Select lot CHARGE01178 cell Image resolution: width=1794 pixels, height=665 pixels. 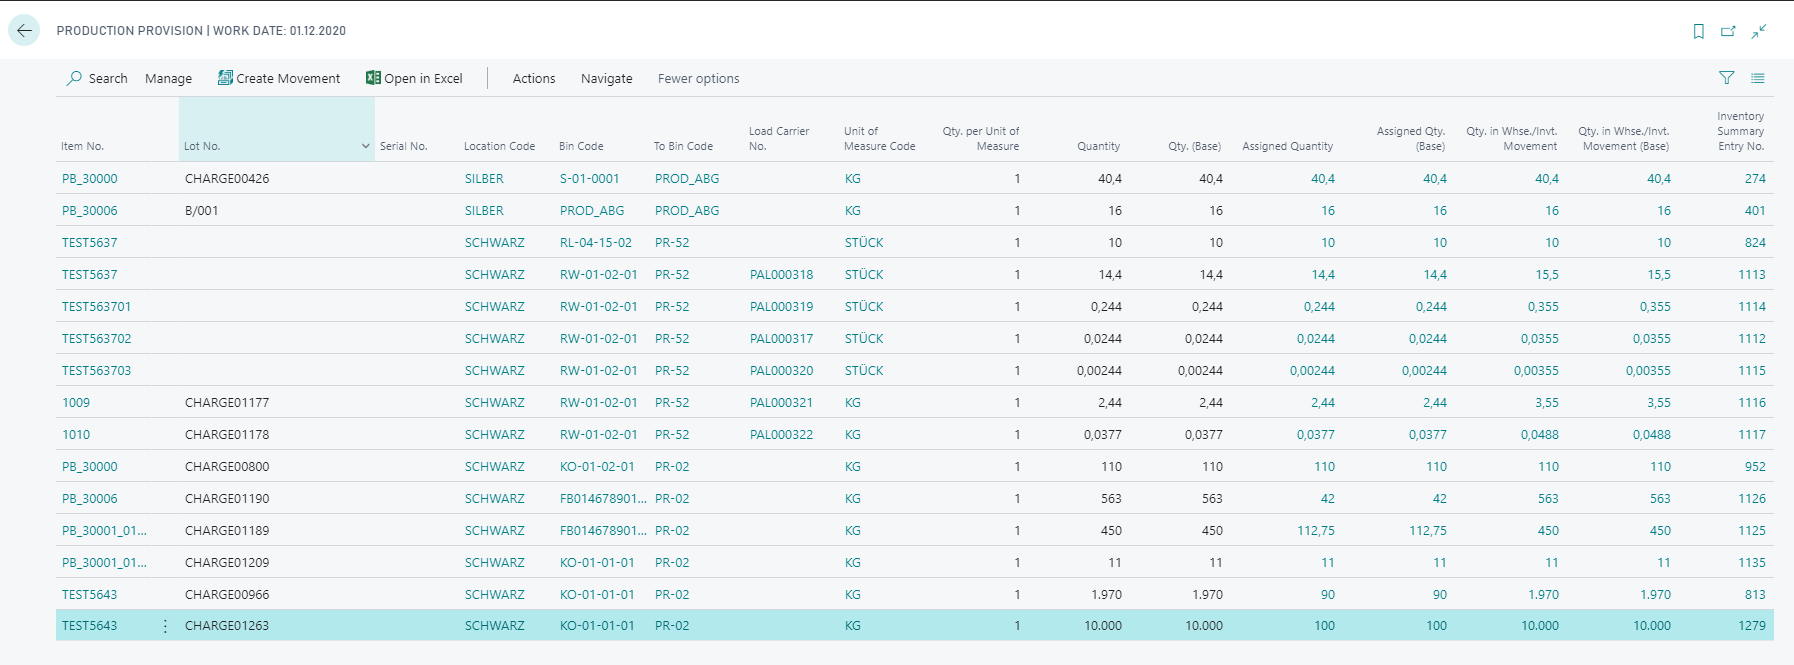tap(227, 435)
